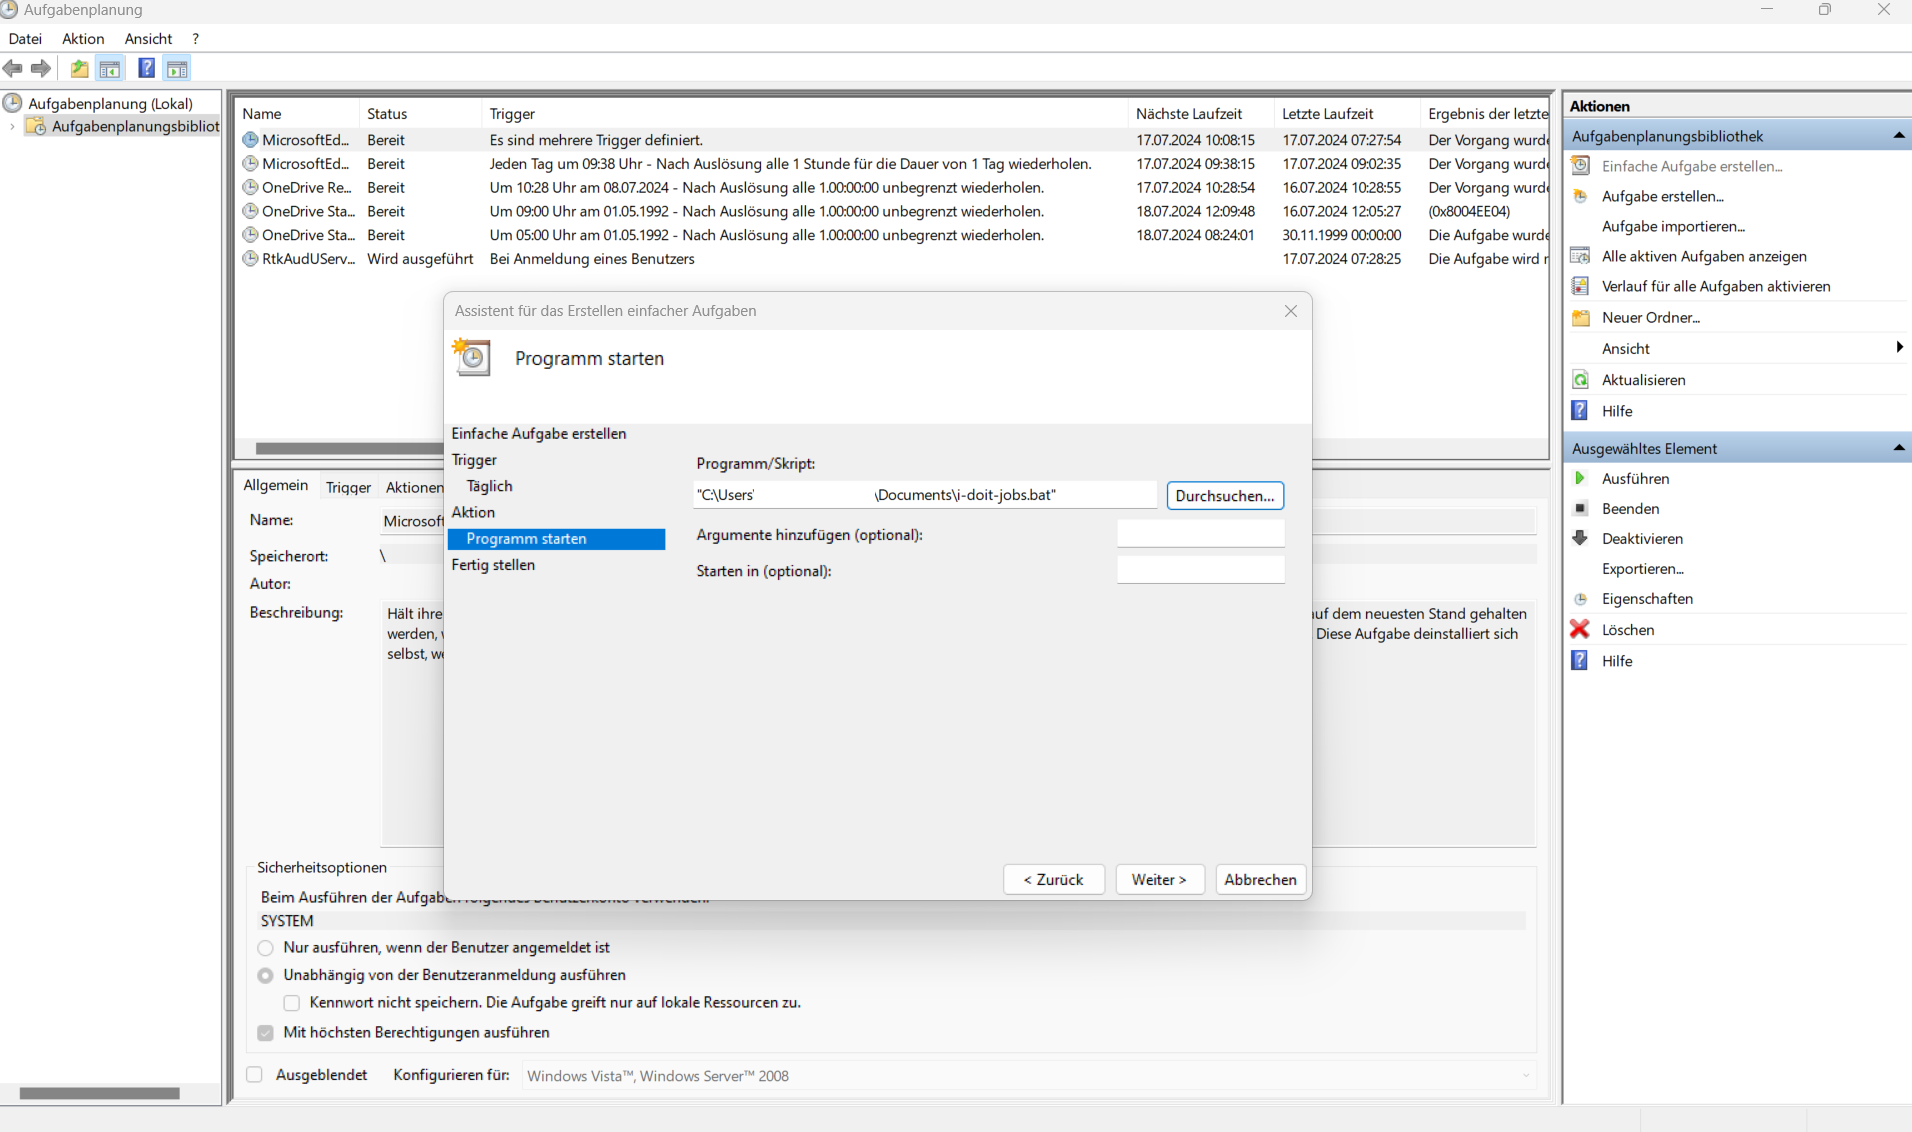This screenshot has width=1912, height=1132.
Task: Click the Durchsuchen button
Action: 1224,496
